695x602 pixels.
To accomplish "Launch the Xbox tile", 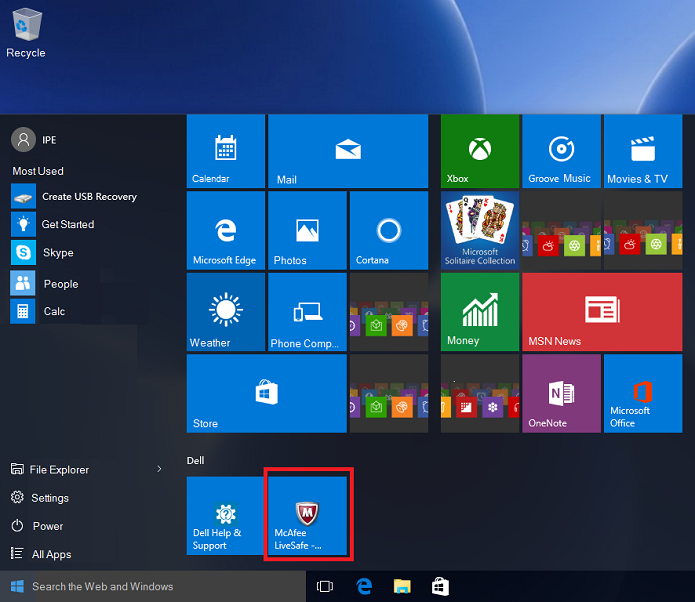I will tap(480, 151).
